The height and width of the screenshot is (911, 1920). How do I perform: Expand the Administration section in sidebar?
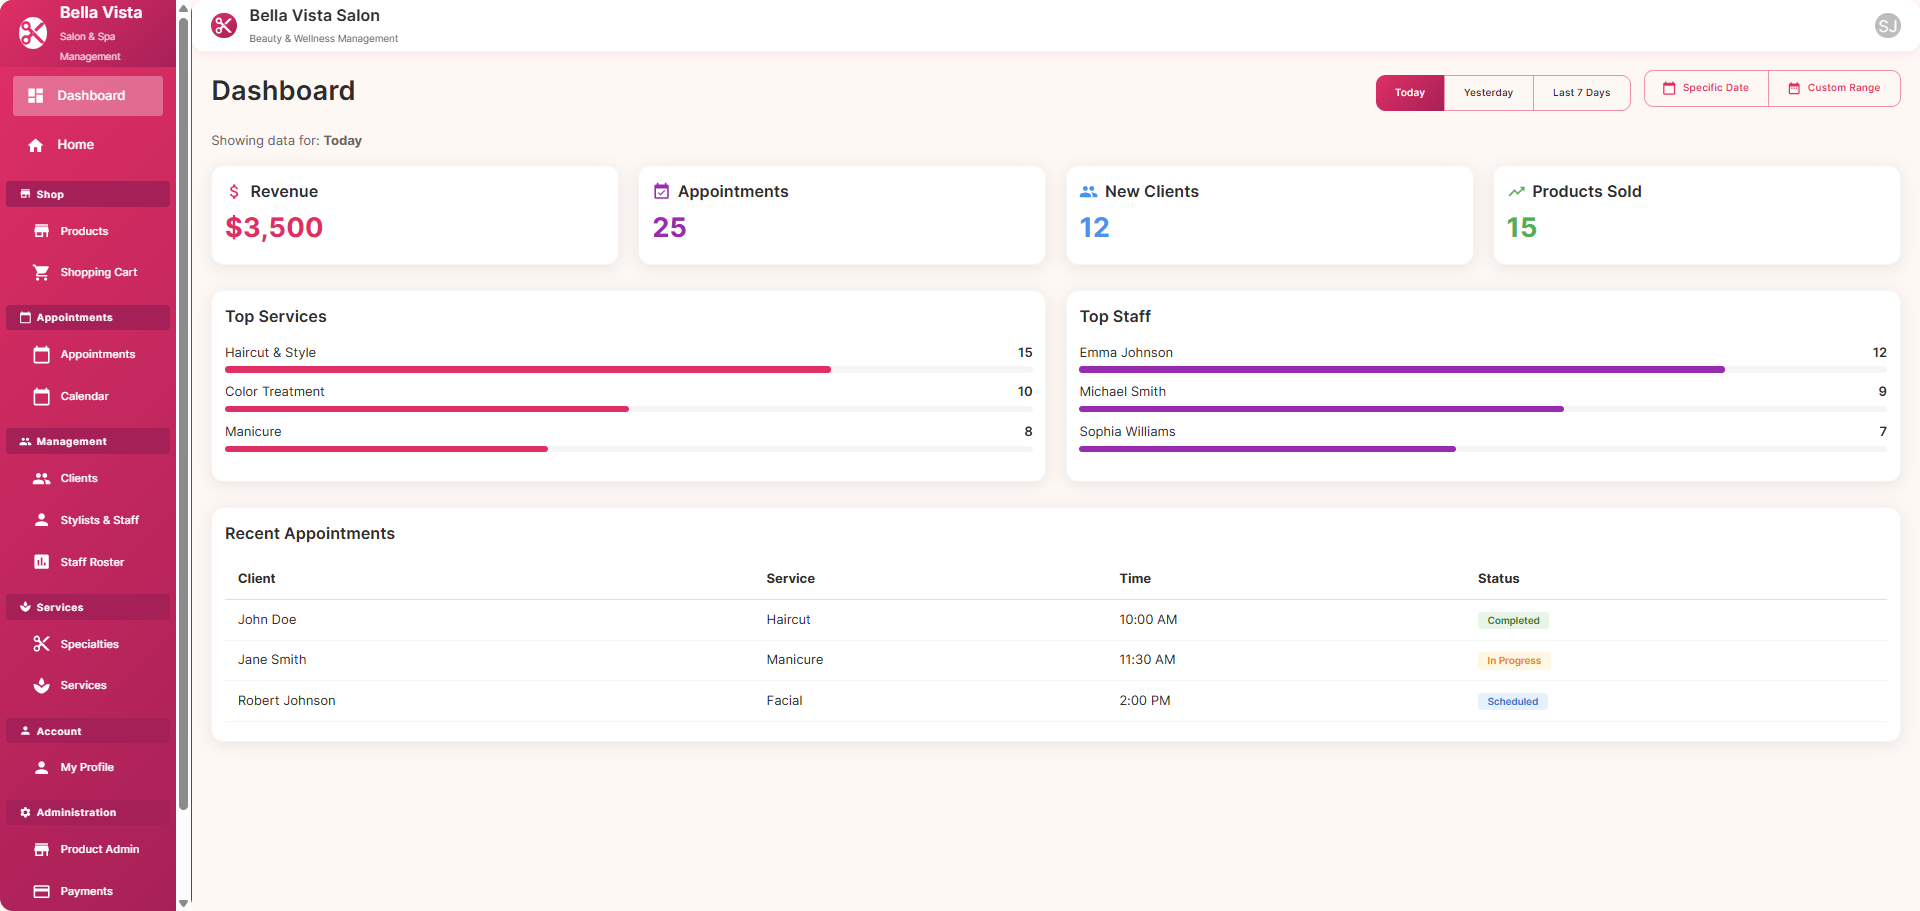point(88,812)
